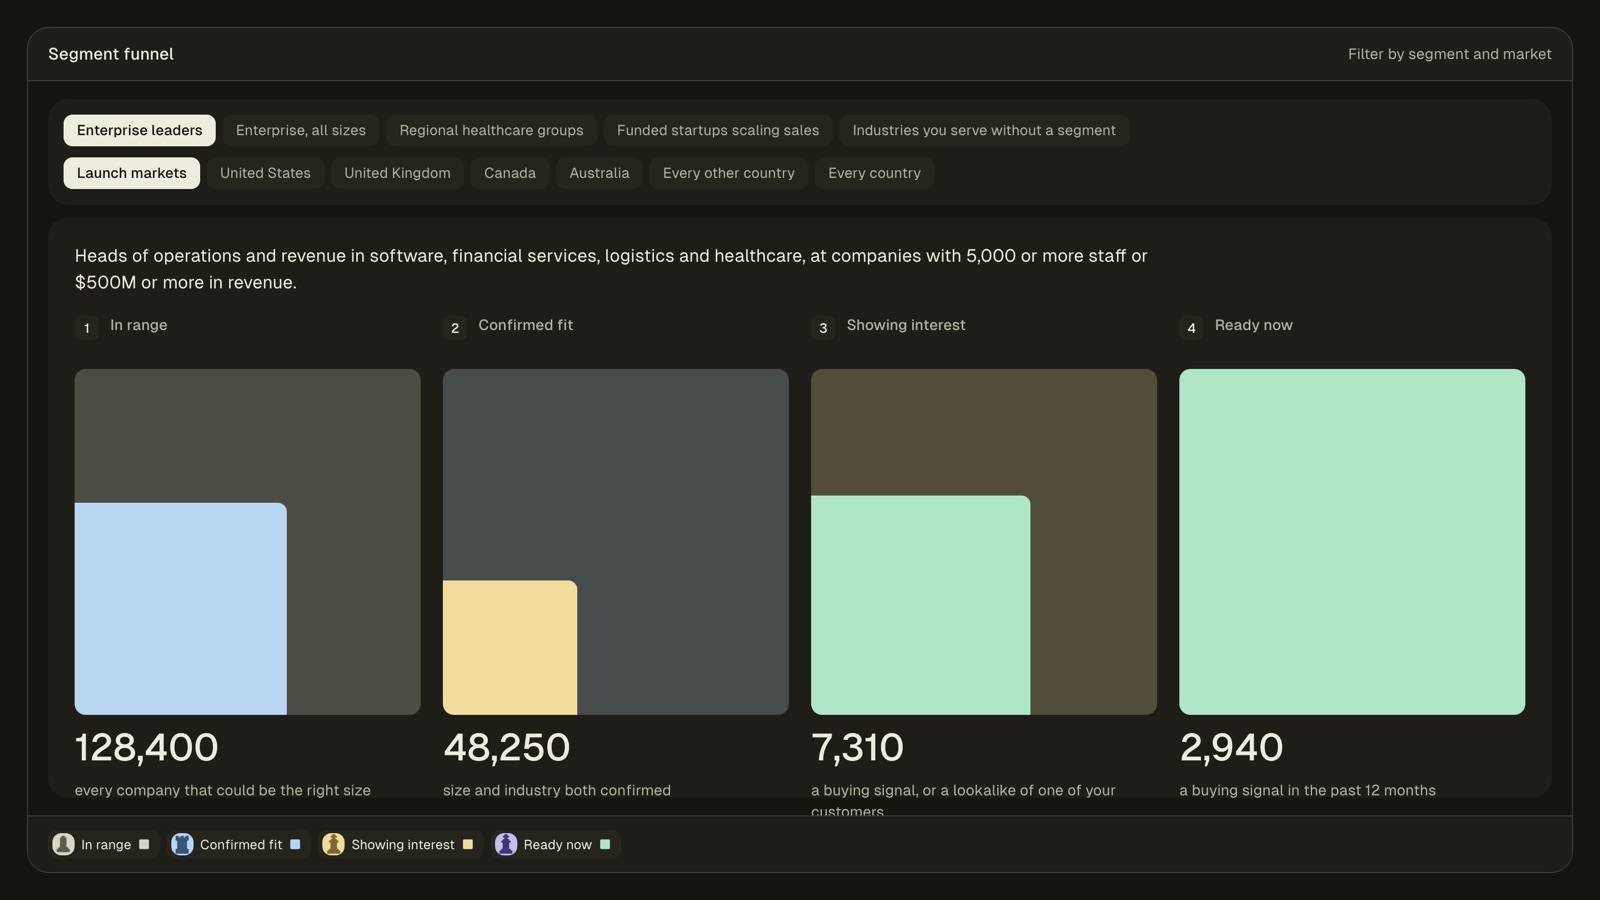Image resolution: width=1600 pixels, height=900 pixels.
Task: Click the green swatch in the Ready now legend
Action: [x=605, y=844]
